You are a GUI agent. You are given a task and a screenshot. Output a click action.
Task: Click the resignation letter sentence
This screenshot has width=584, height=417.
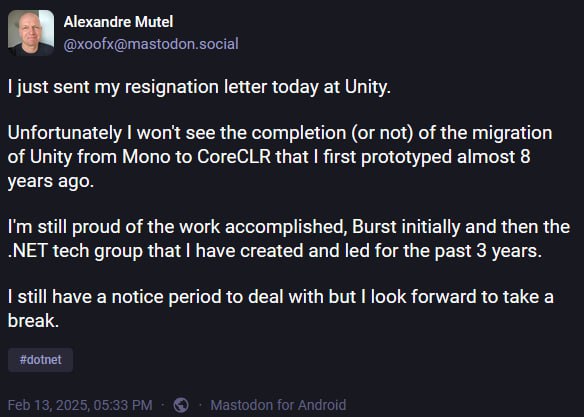199,87
